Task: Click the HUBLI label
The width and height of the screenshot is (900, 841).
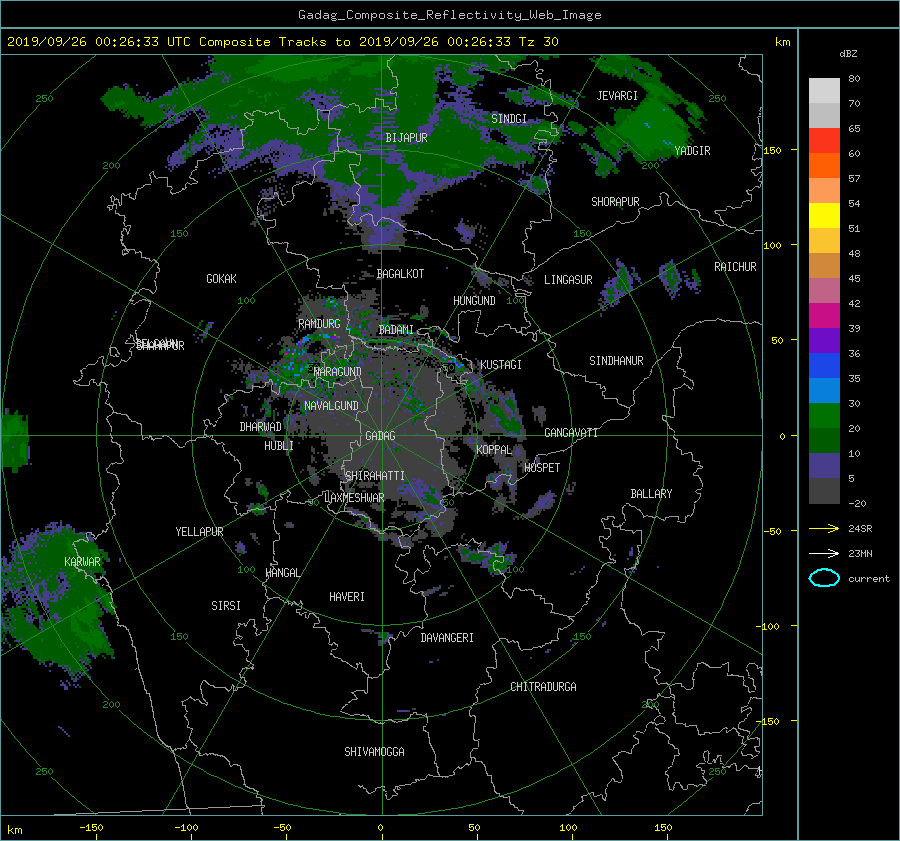Action: (278, 446)
